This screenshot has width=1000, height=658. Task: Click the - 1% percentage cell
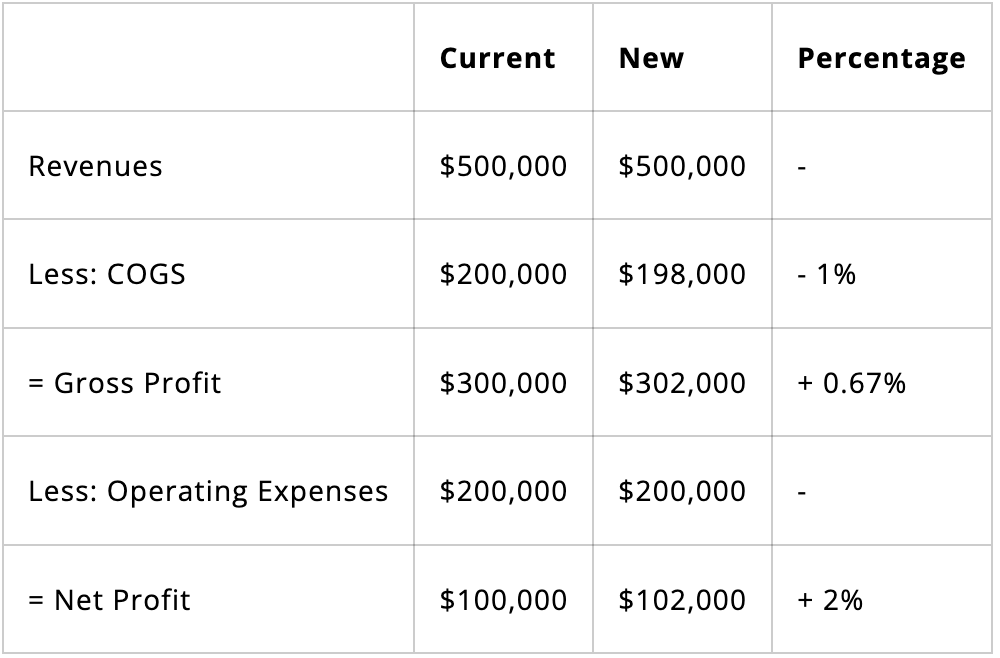point(826,274)
